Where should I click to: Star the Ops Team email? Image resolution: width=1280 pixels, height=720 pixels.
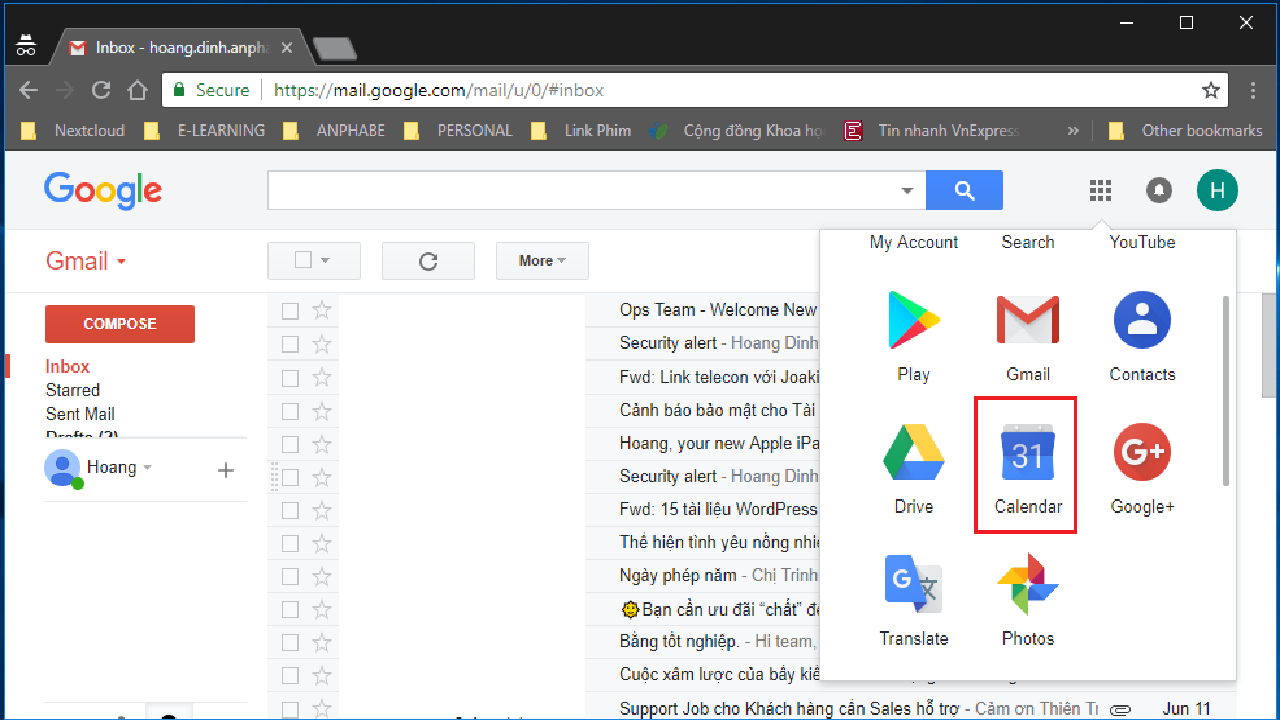[321, 310]
